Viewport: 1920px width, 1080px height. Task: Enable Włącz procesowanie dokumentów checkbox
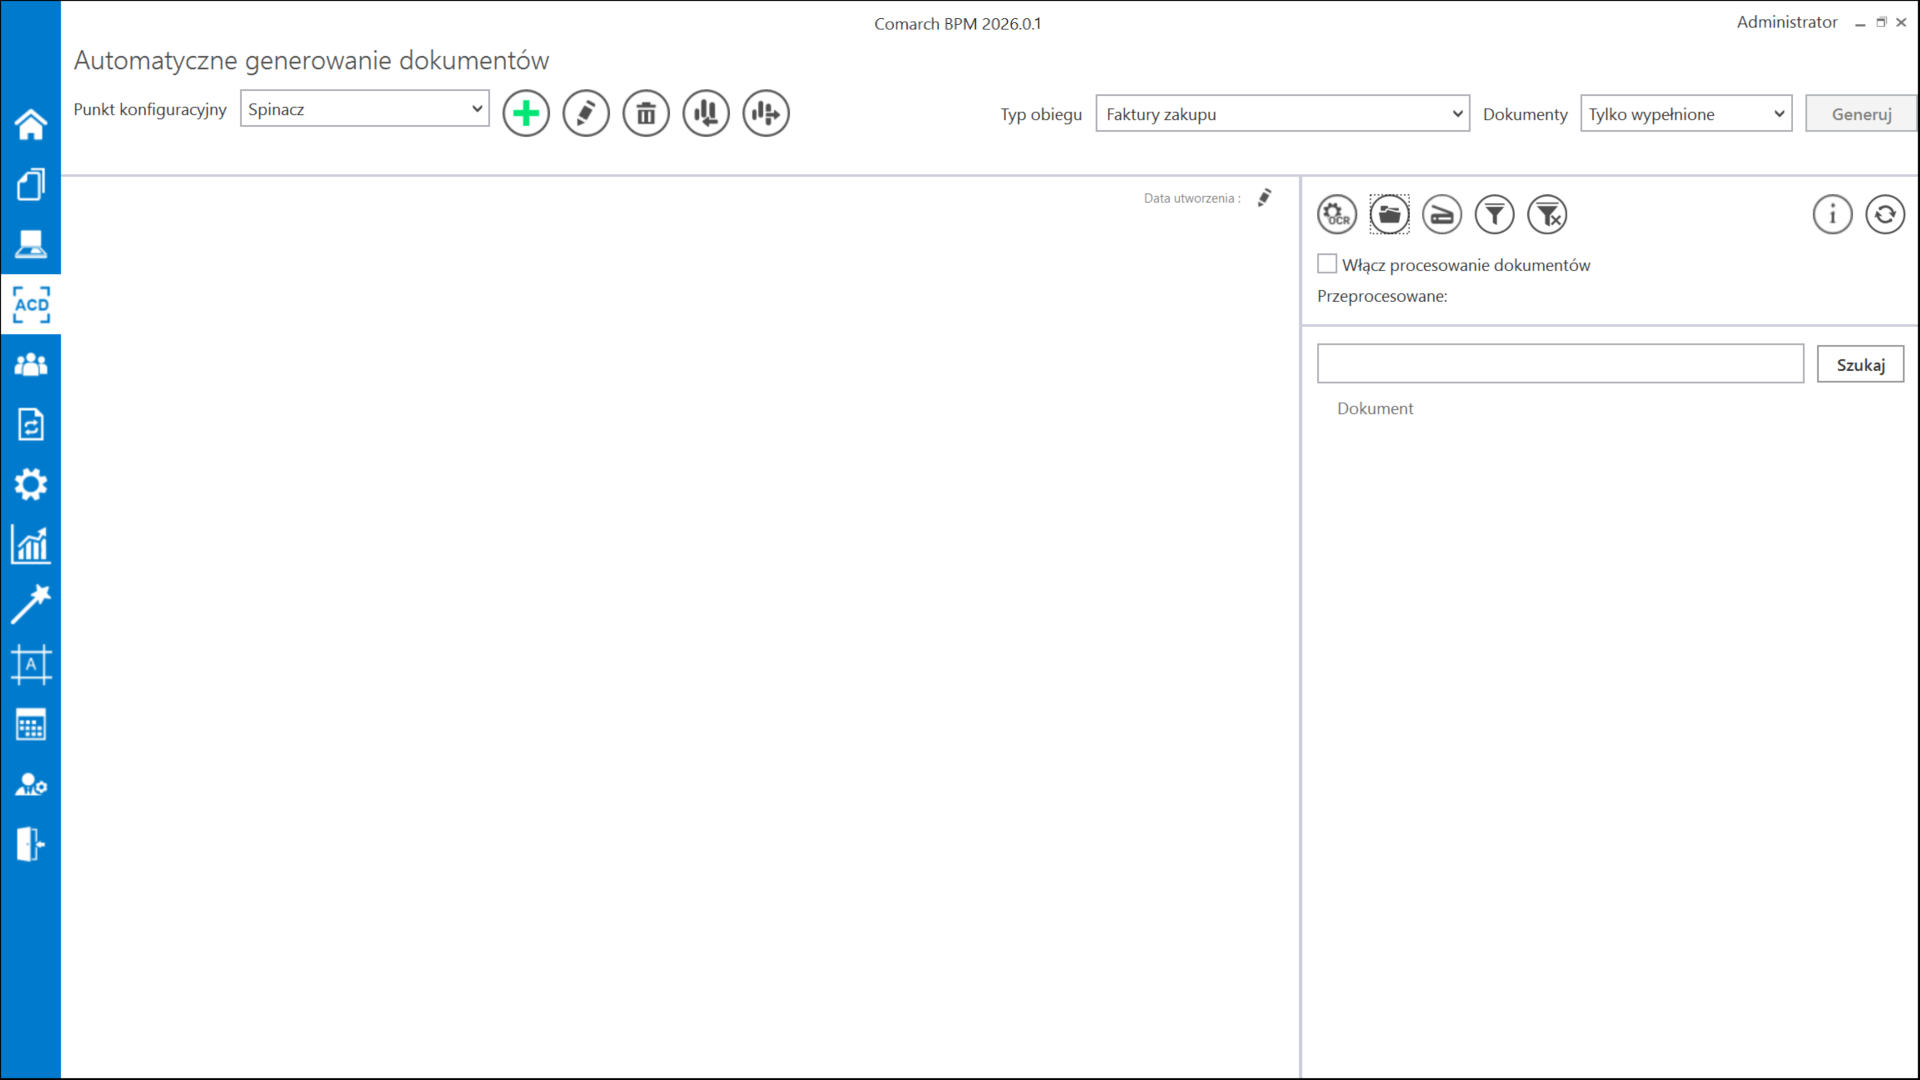point(1327,264)
